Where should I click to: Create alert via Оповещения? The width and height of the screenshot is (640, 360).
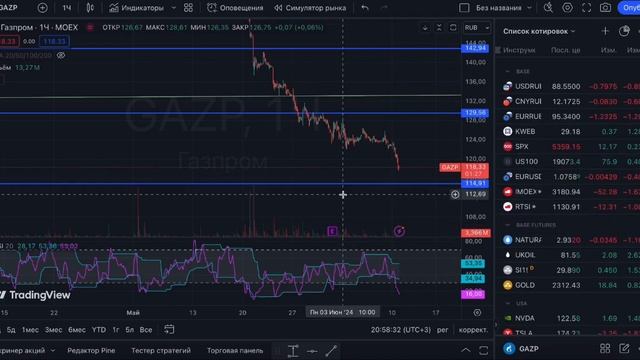point(235,8)
